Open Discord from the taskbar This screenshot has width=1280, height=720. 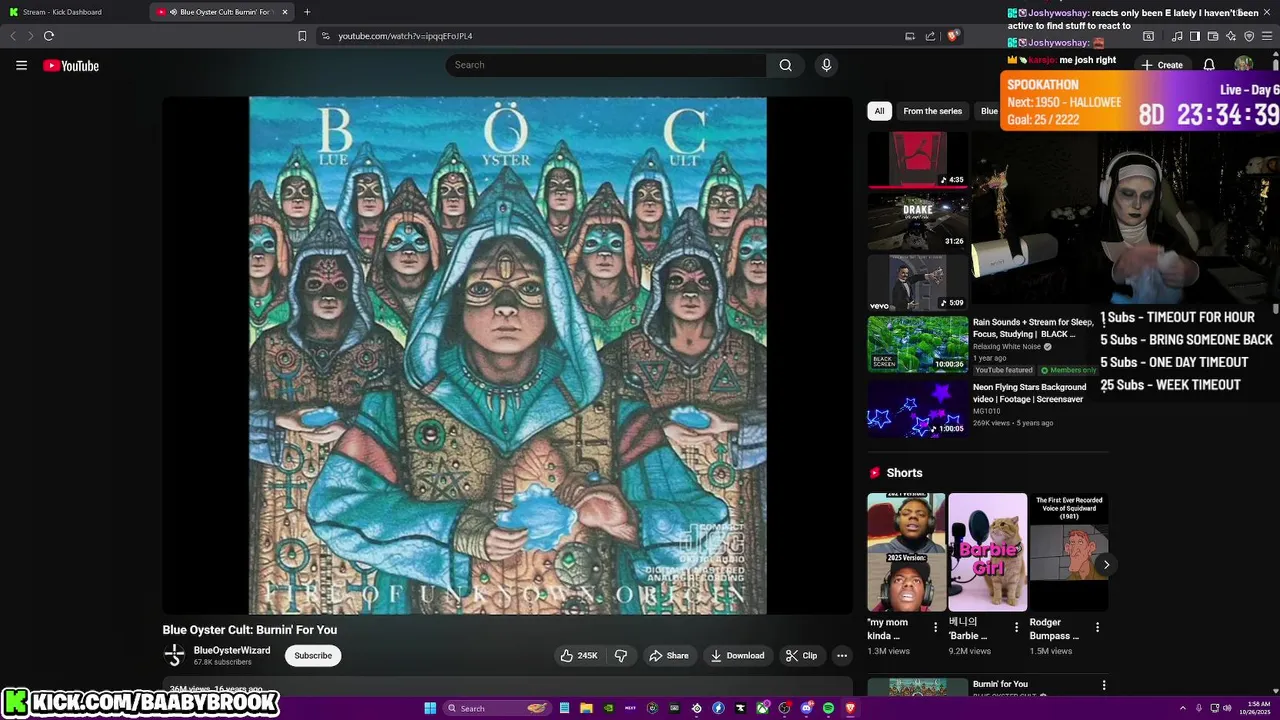(806, 708)
